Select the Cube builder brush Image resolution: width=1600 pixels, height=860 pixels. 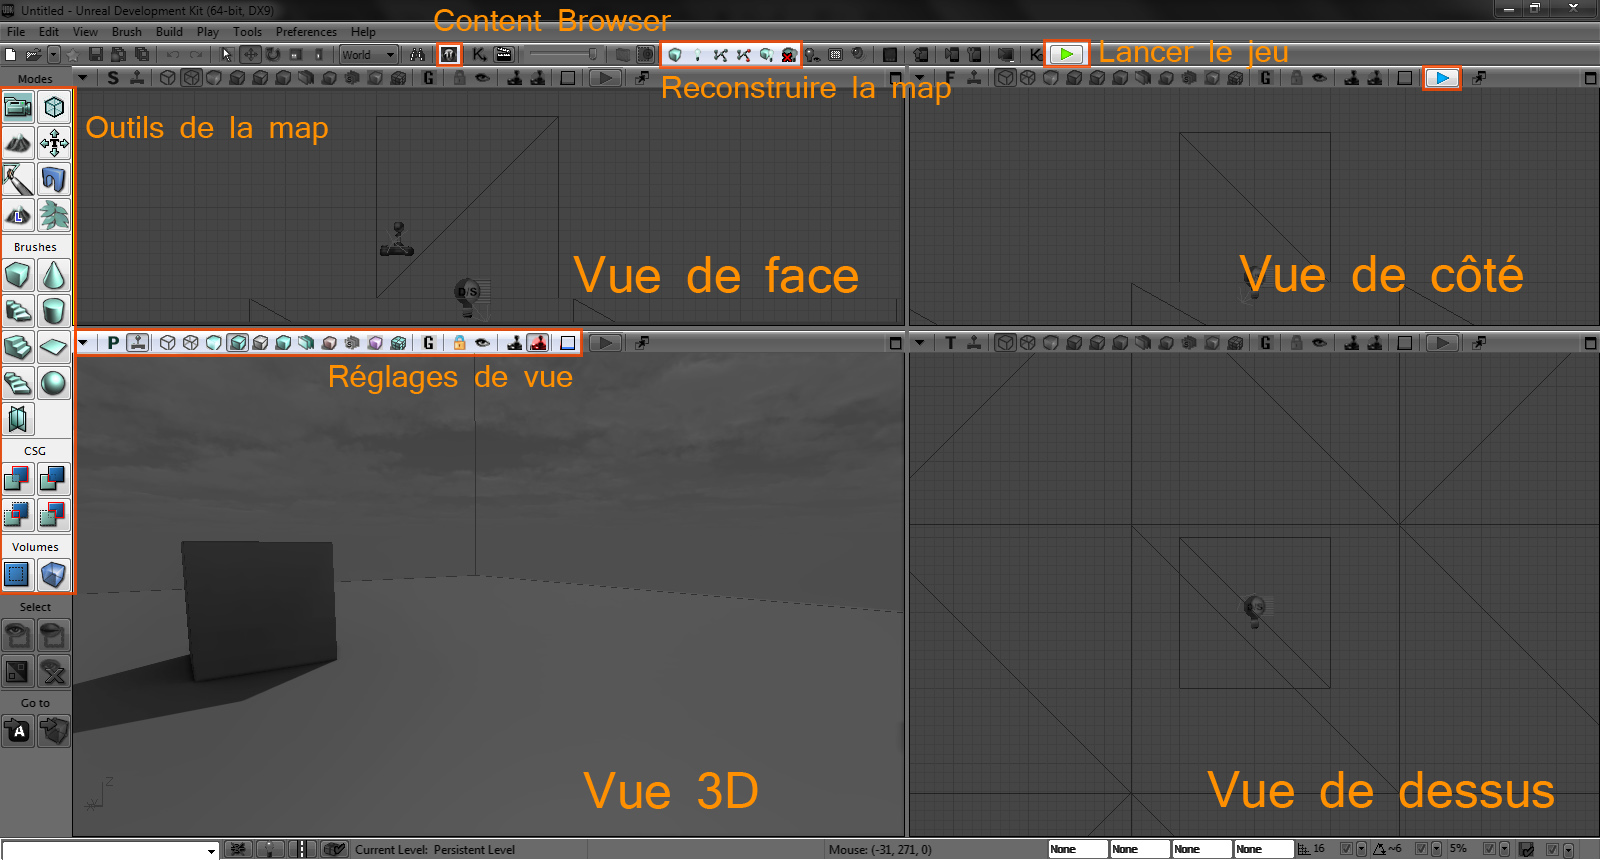tap(18, 275)
